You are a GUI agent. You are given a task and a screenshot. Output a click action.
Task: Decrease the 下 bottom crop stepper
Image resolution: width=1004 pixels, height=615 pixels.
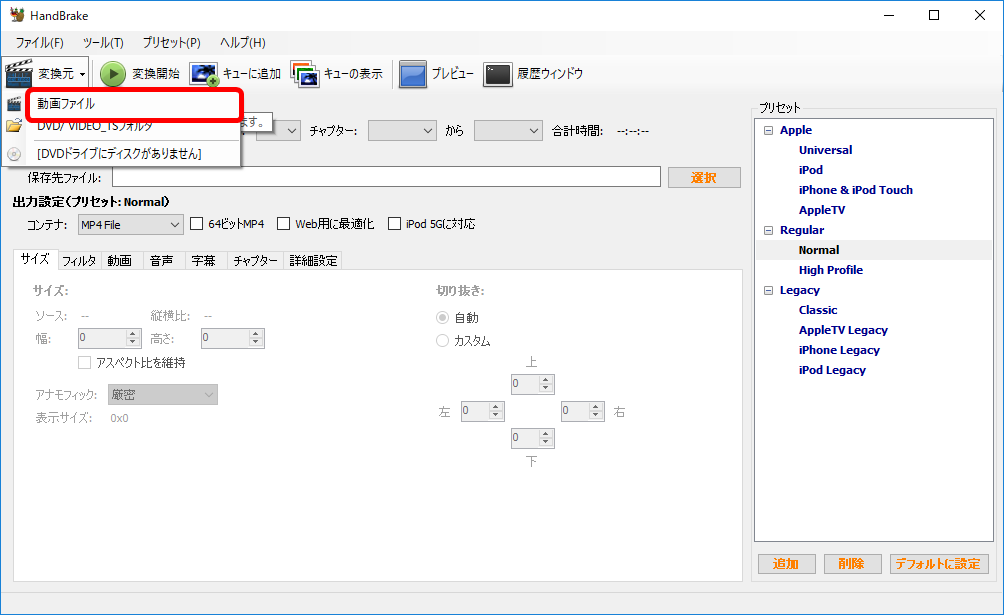point(546,442)
